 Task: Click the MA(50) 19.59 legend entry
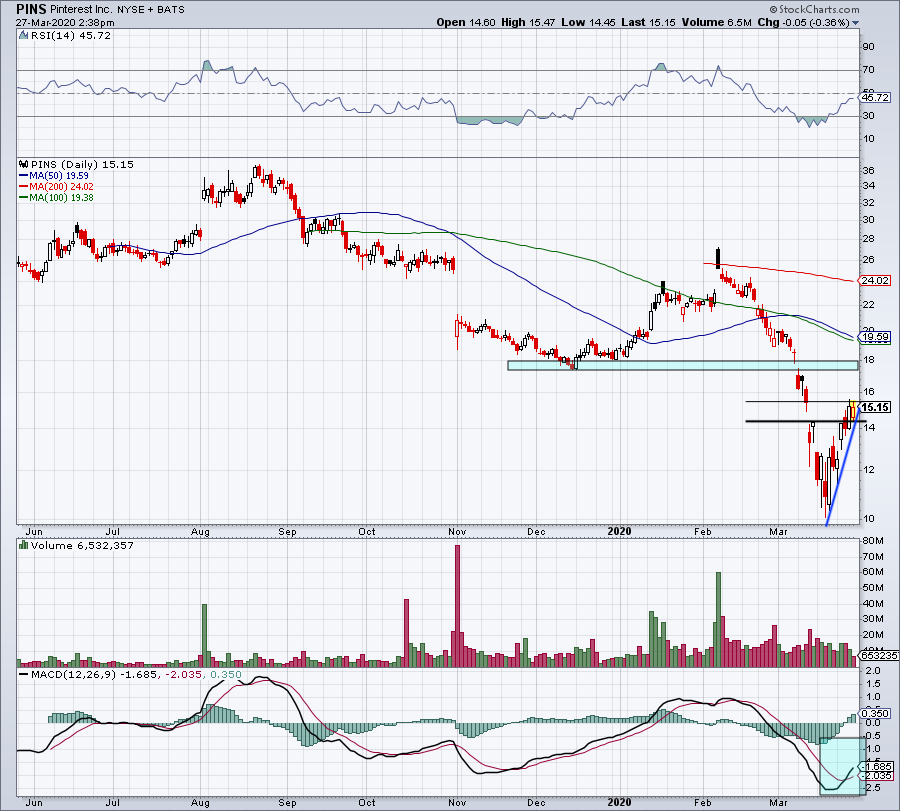pyautogui.click(x=54, y=176)
